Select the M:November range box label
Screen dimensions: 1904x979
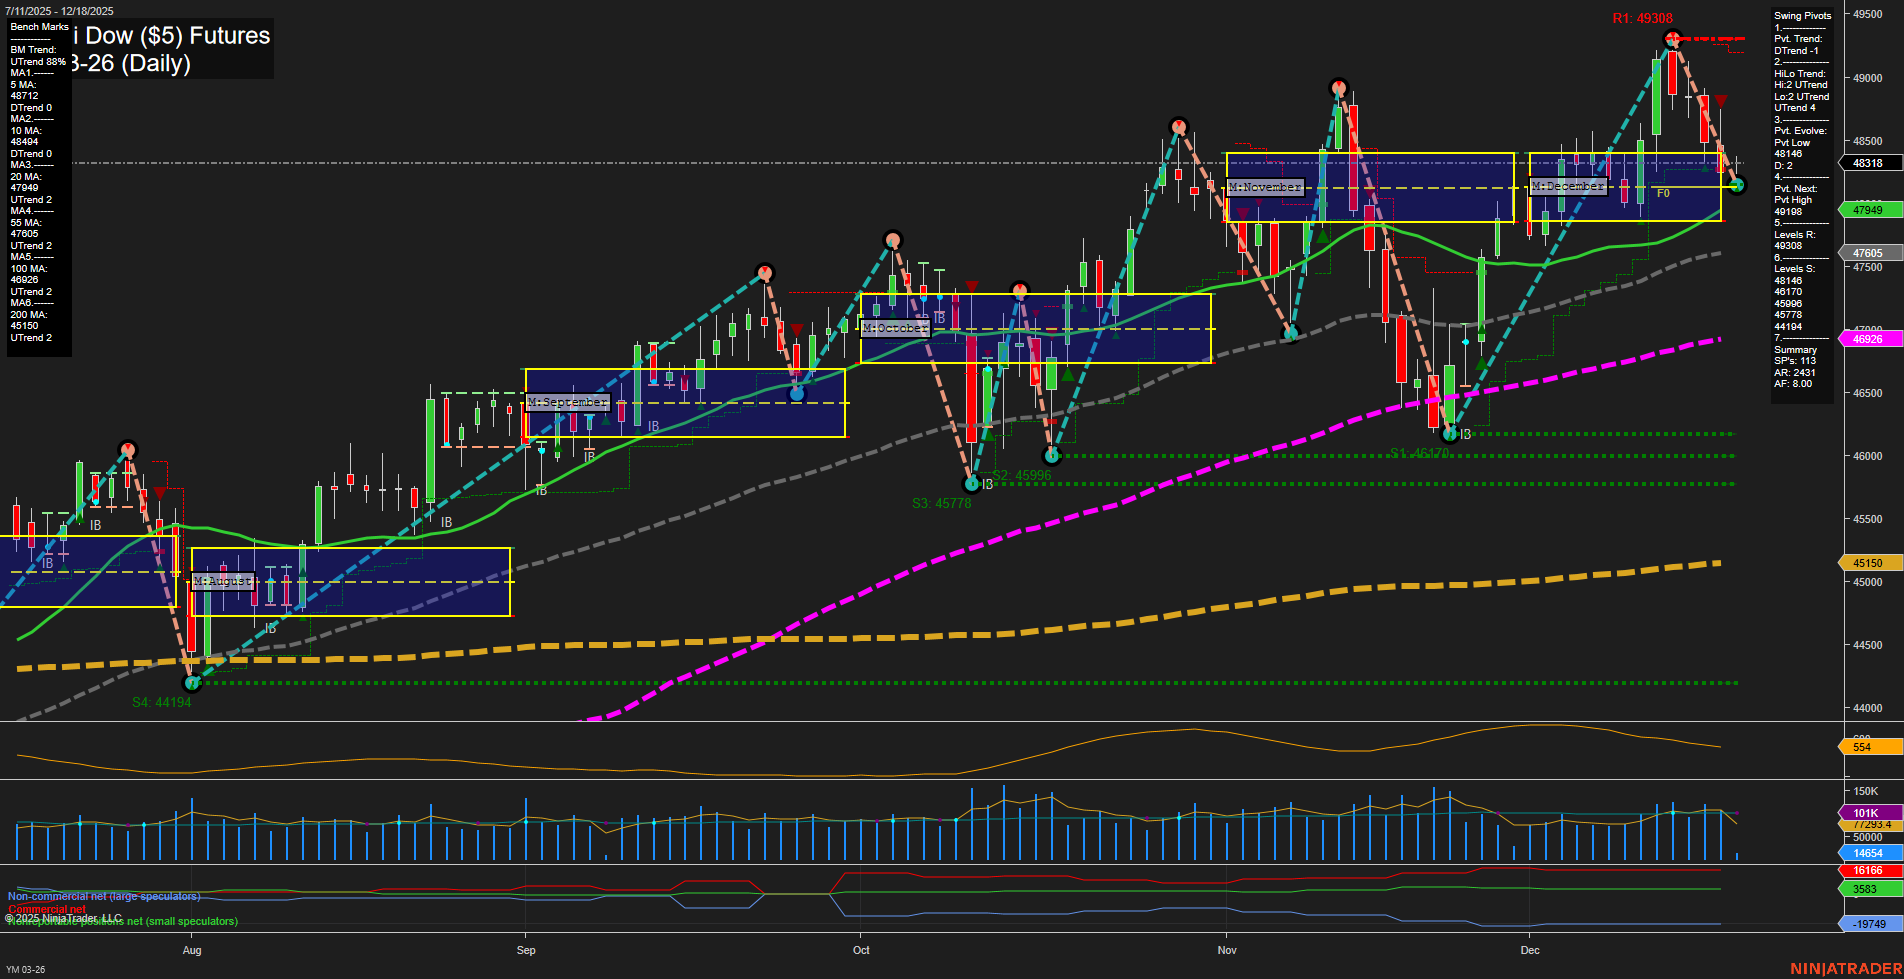[1266, 186]
